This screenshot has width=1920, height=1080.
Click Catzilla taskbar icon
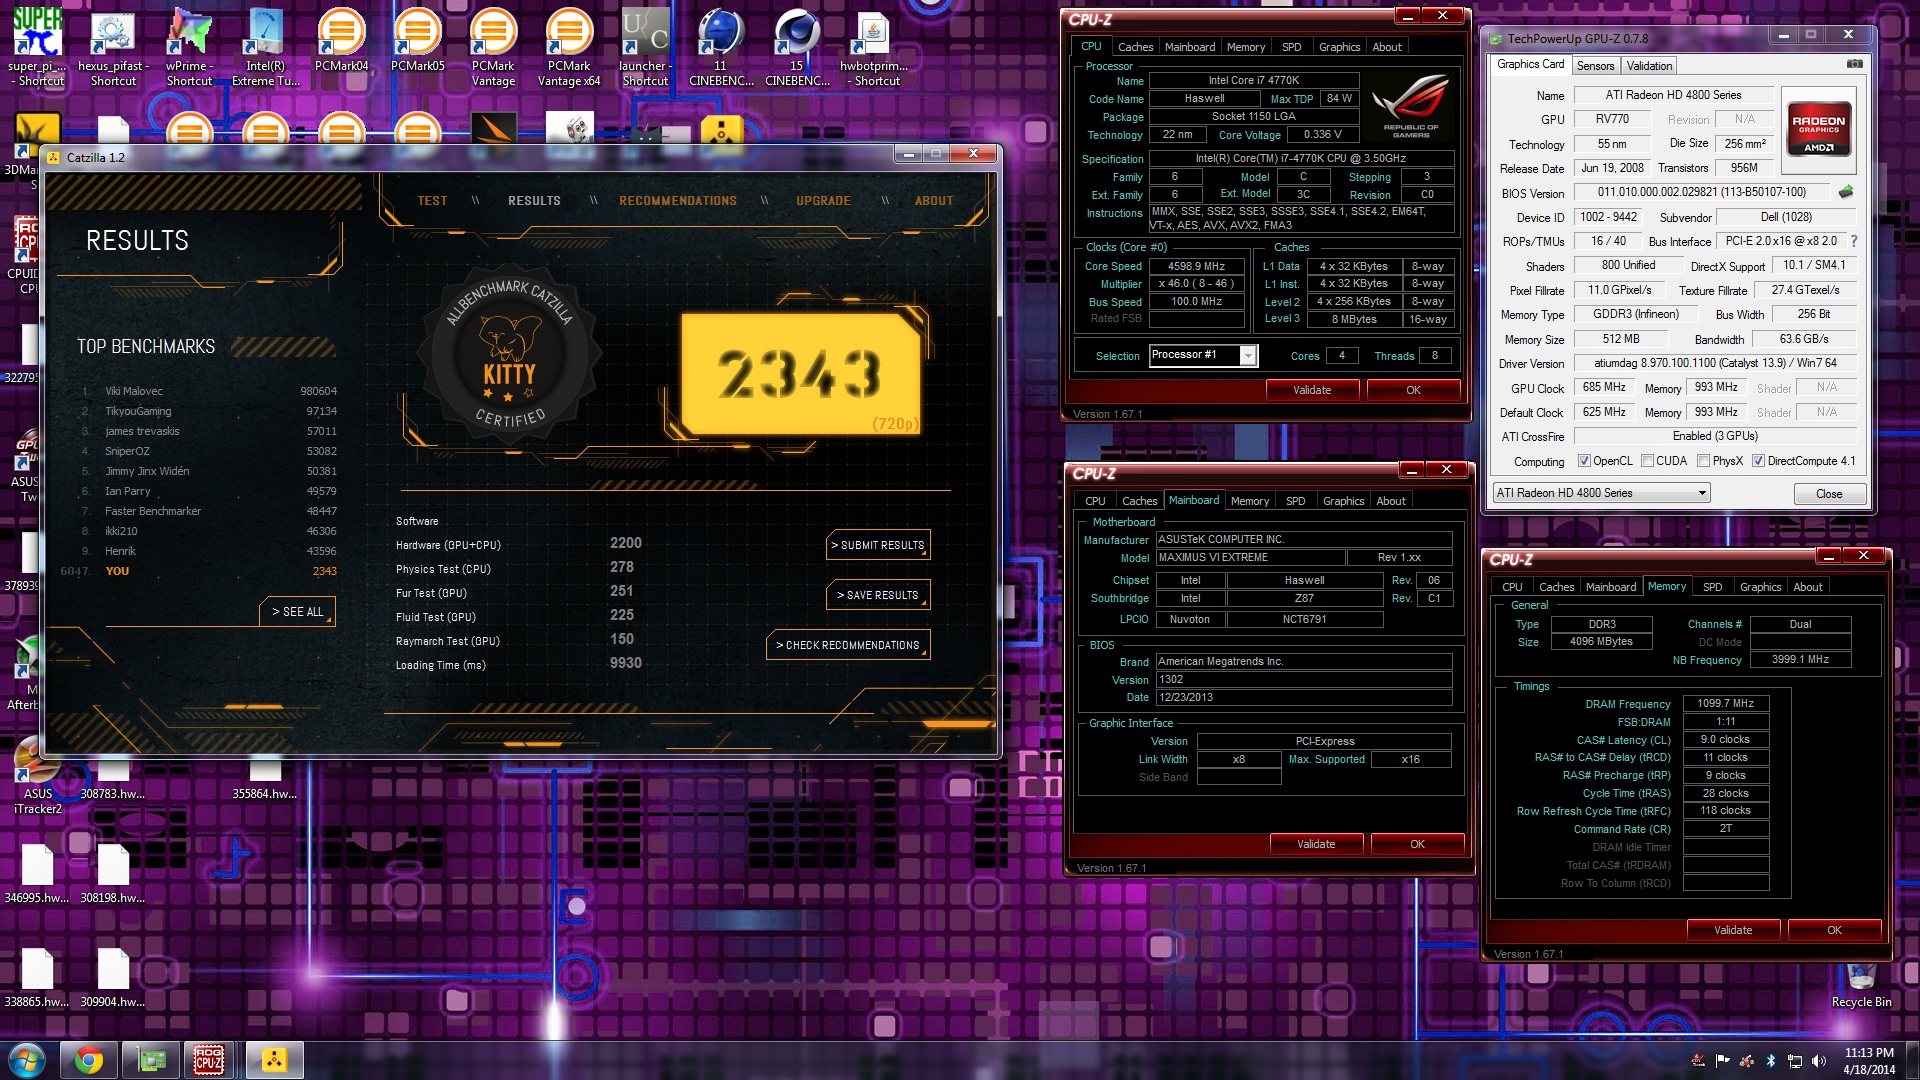click(274, 1060)
